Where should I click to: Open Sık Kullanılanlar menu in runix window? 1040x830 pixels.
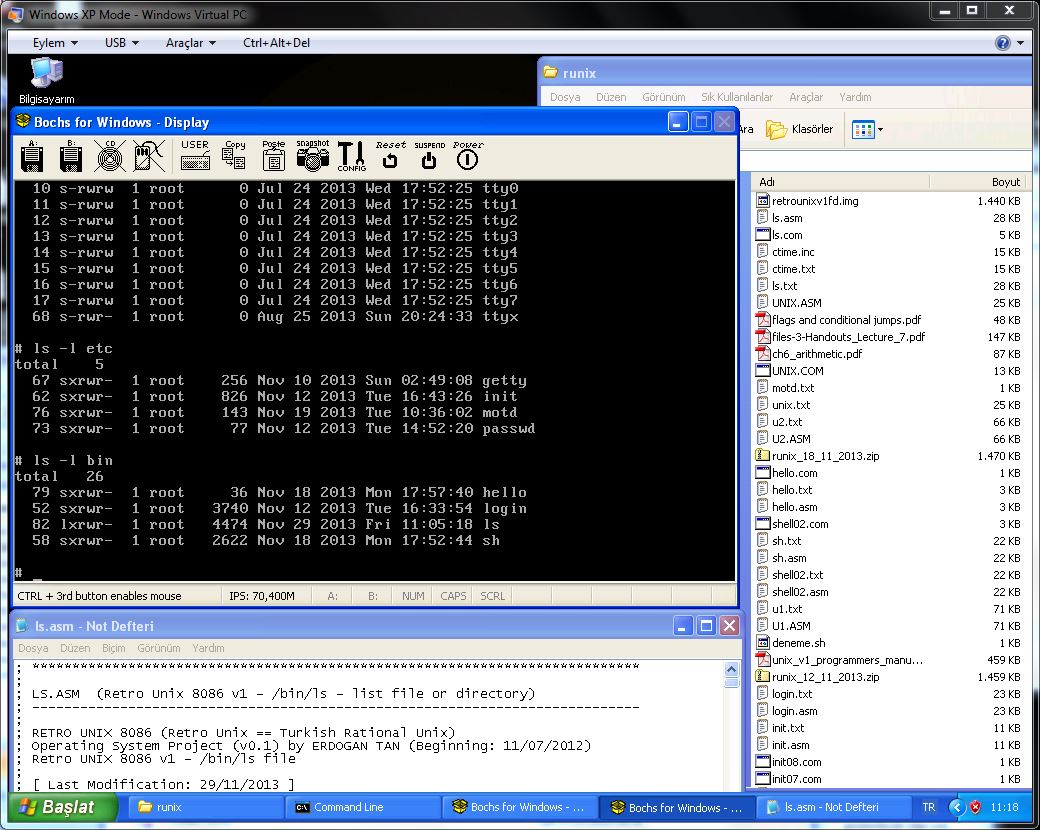tap(737, 97)
